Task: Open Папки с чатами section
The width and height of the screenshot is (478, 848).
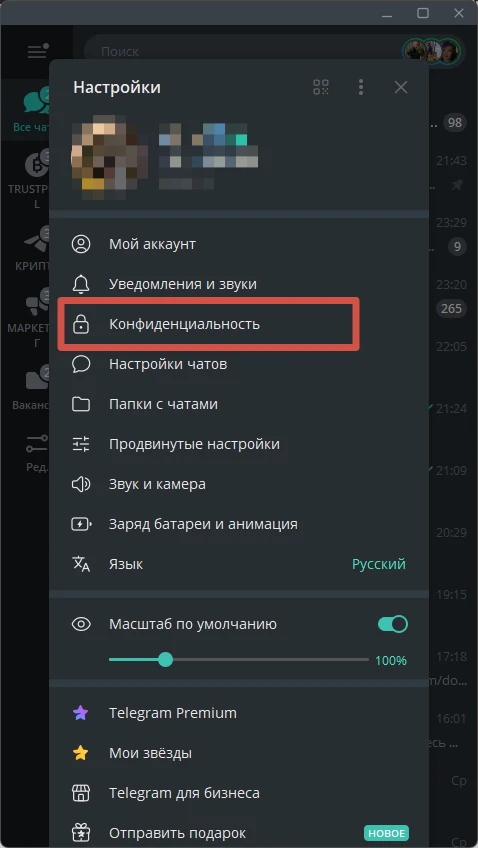Action: tap(239, 404)
